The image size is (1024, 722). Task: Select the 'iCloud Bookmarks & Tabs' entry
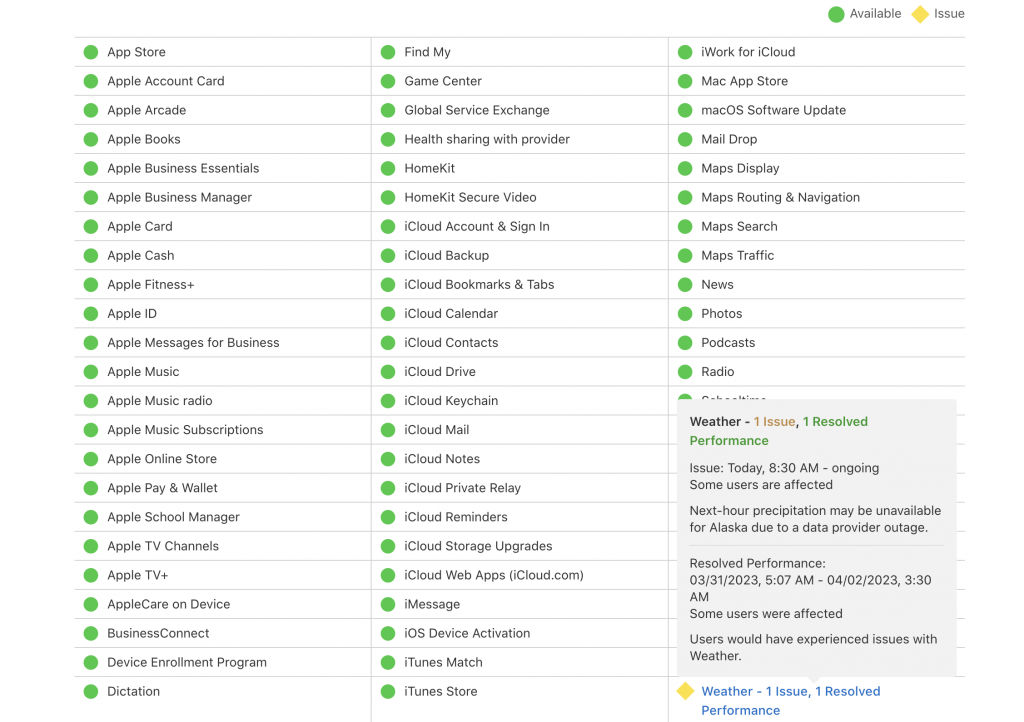[x=479, y=285]
